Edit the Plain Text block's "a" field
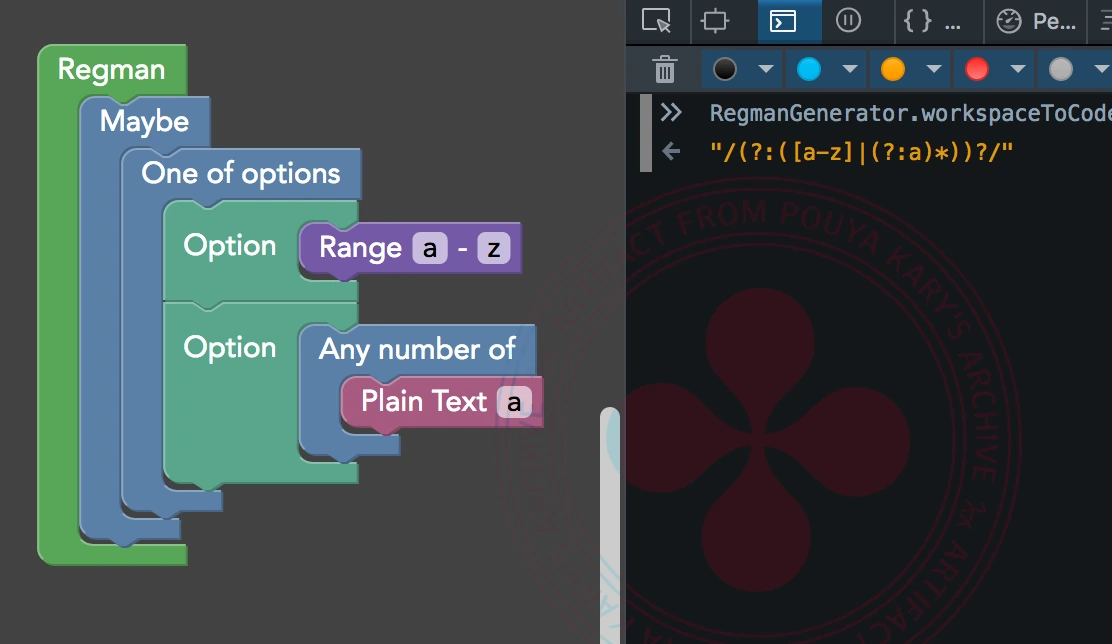Image resolution: width=1112 pixels, height=644 pixels. [514, 402]
